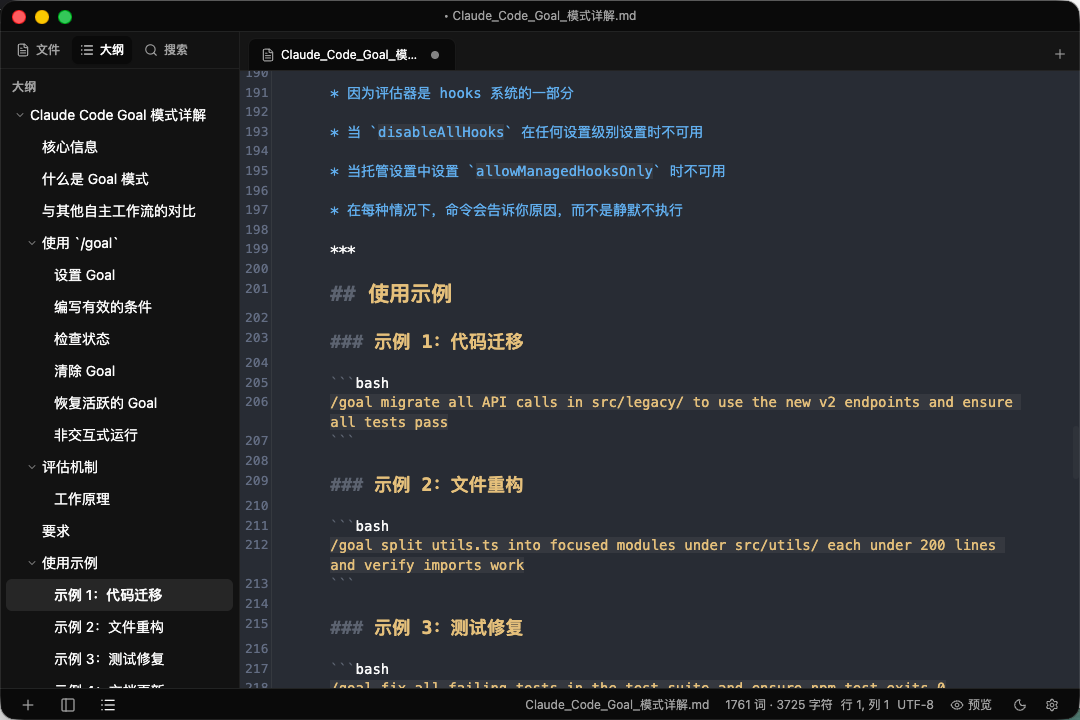Go to 示例 2: 文件重构 outline entry
Screen dimensions: 1080x720
coord(109,627)
